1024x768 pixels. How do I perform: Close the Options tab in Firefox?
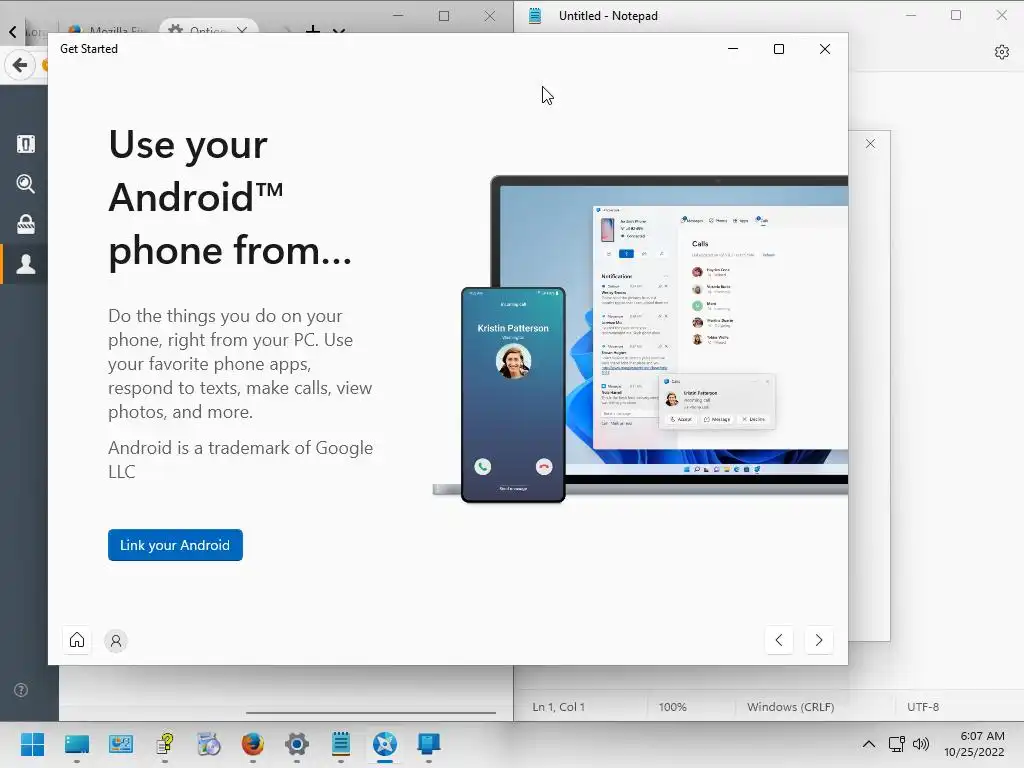tap(242, 29)
